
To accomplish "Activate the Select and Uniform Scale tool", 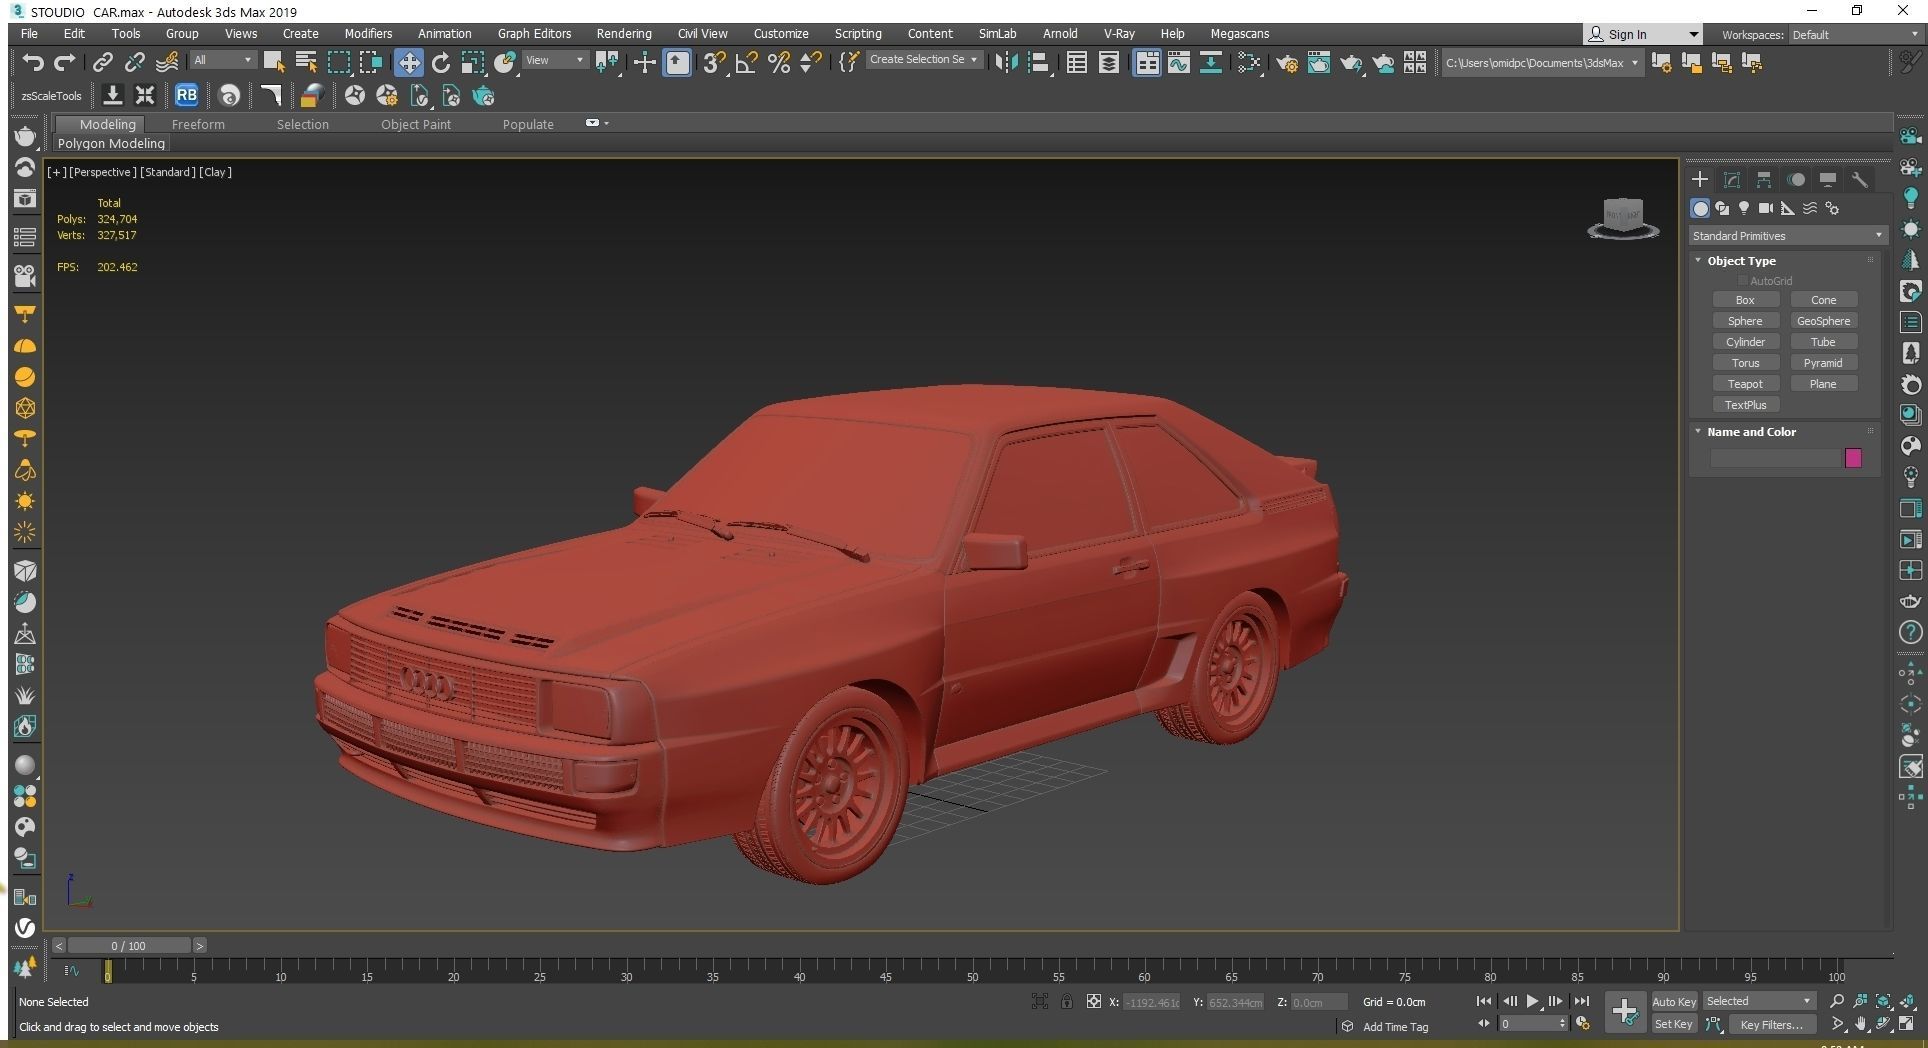I will (x=473, y=63).
